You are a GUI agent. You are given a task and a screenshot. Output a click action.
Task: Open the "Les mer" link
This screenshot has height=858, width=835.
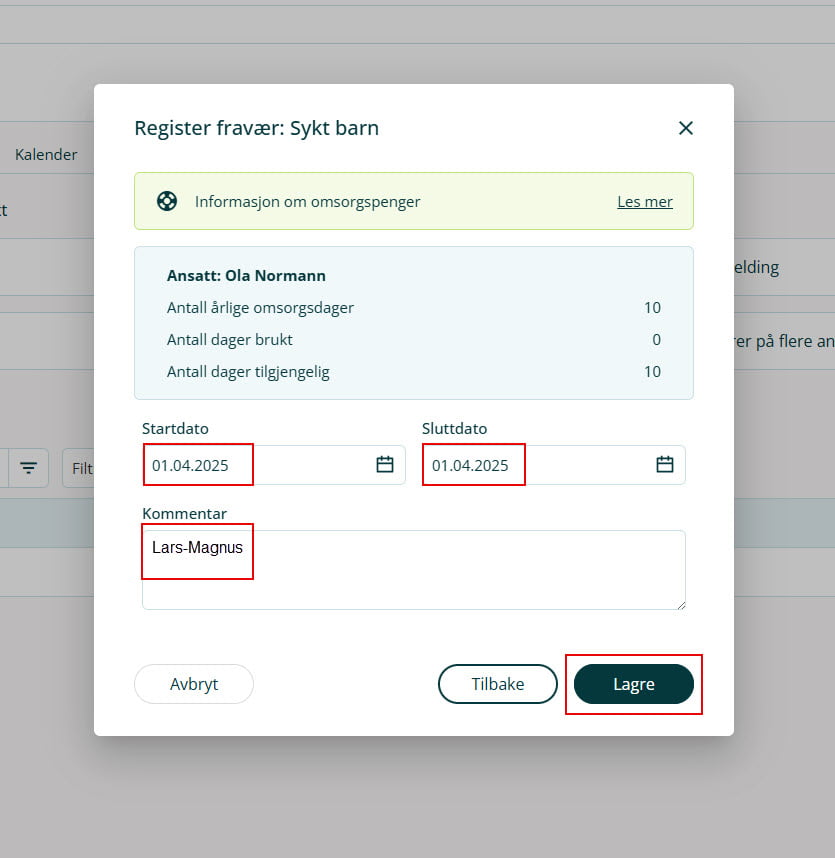(645, 201)
